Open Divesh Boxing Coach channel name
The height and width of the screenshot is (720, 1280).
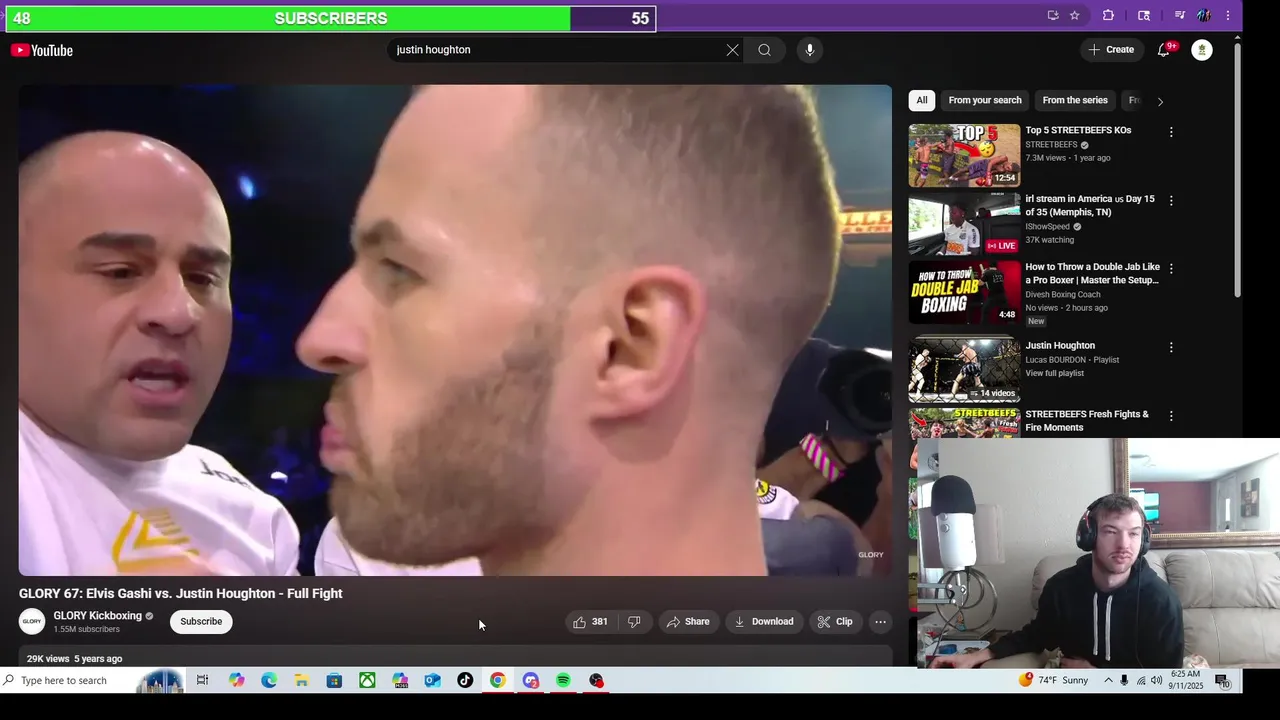tap(1063, 295)
